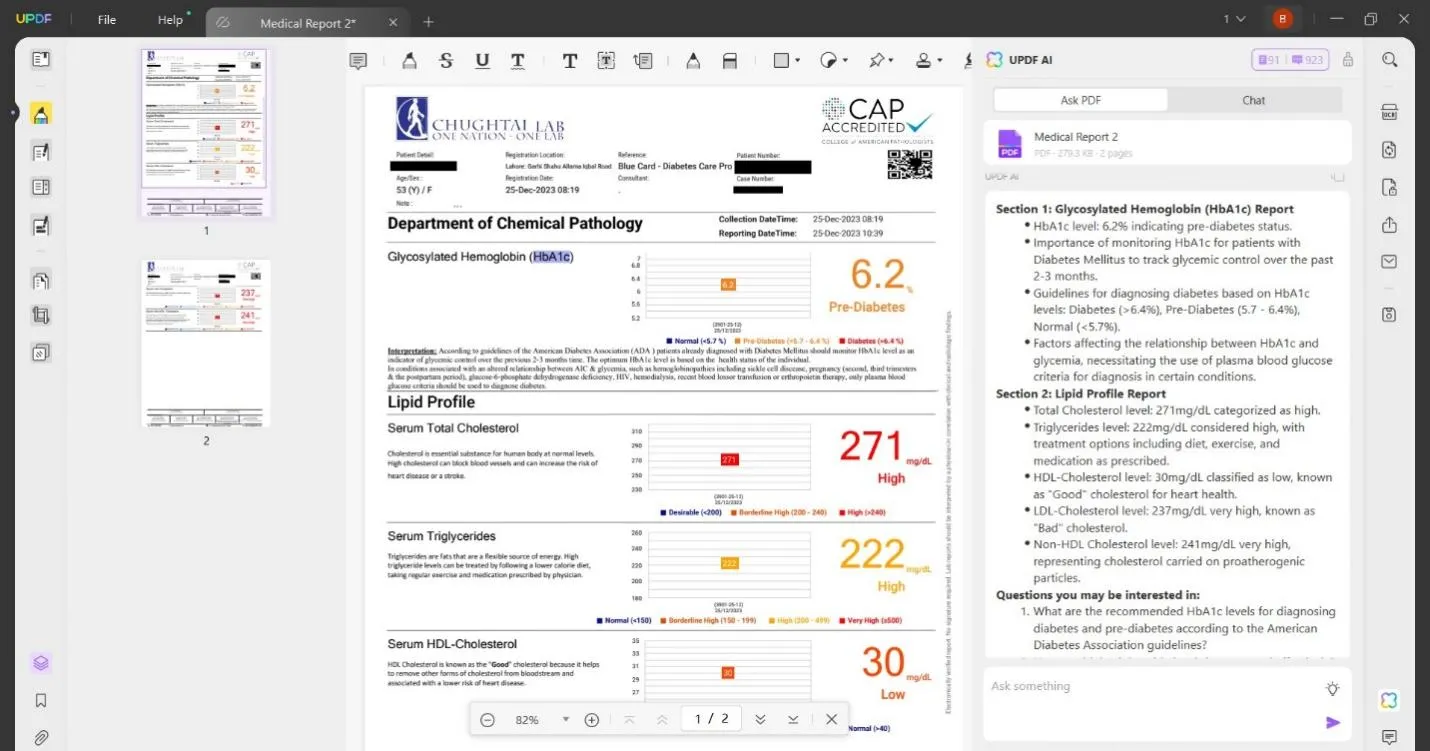This screenshot has width=1430, height=751.
Task: Click the copy icon above AI response
Action: [1338, 177]
